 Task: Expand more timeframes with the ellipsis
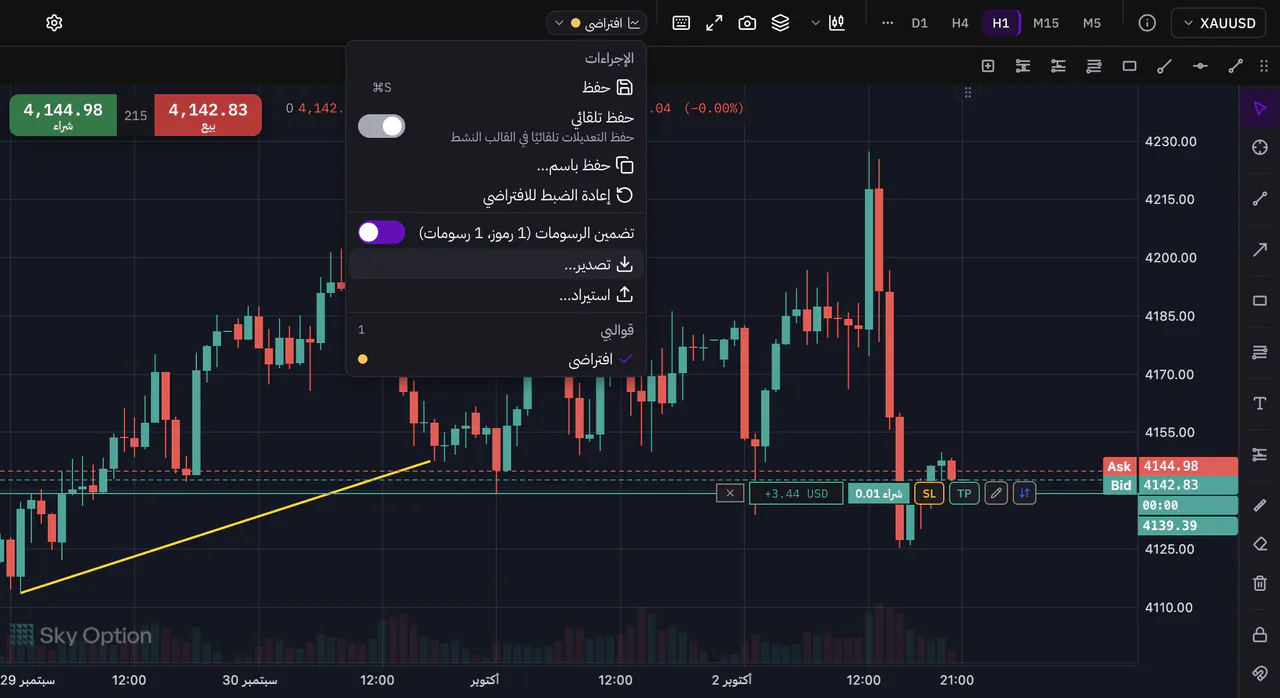tap(887, 23)
